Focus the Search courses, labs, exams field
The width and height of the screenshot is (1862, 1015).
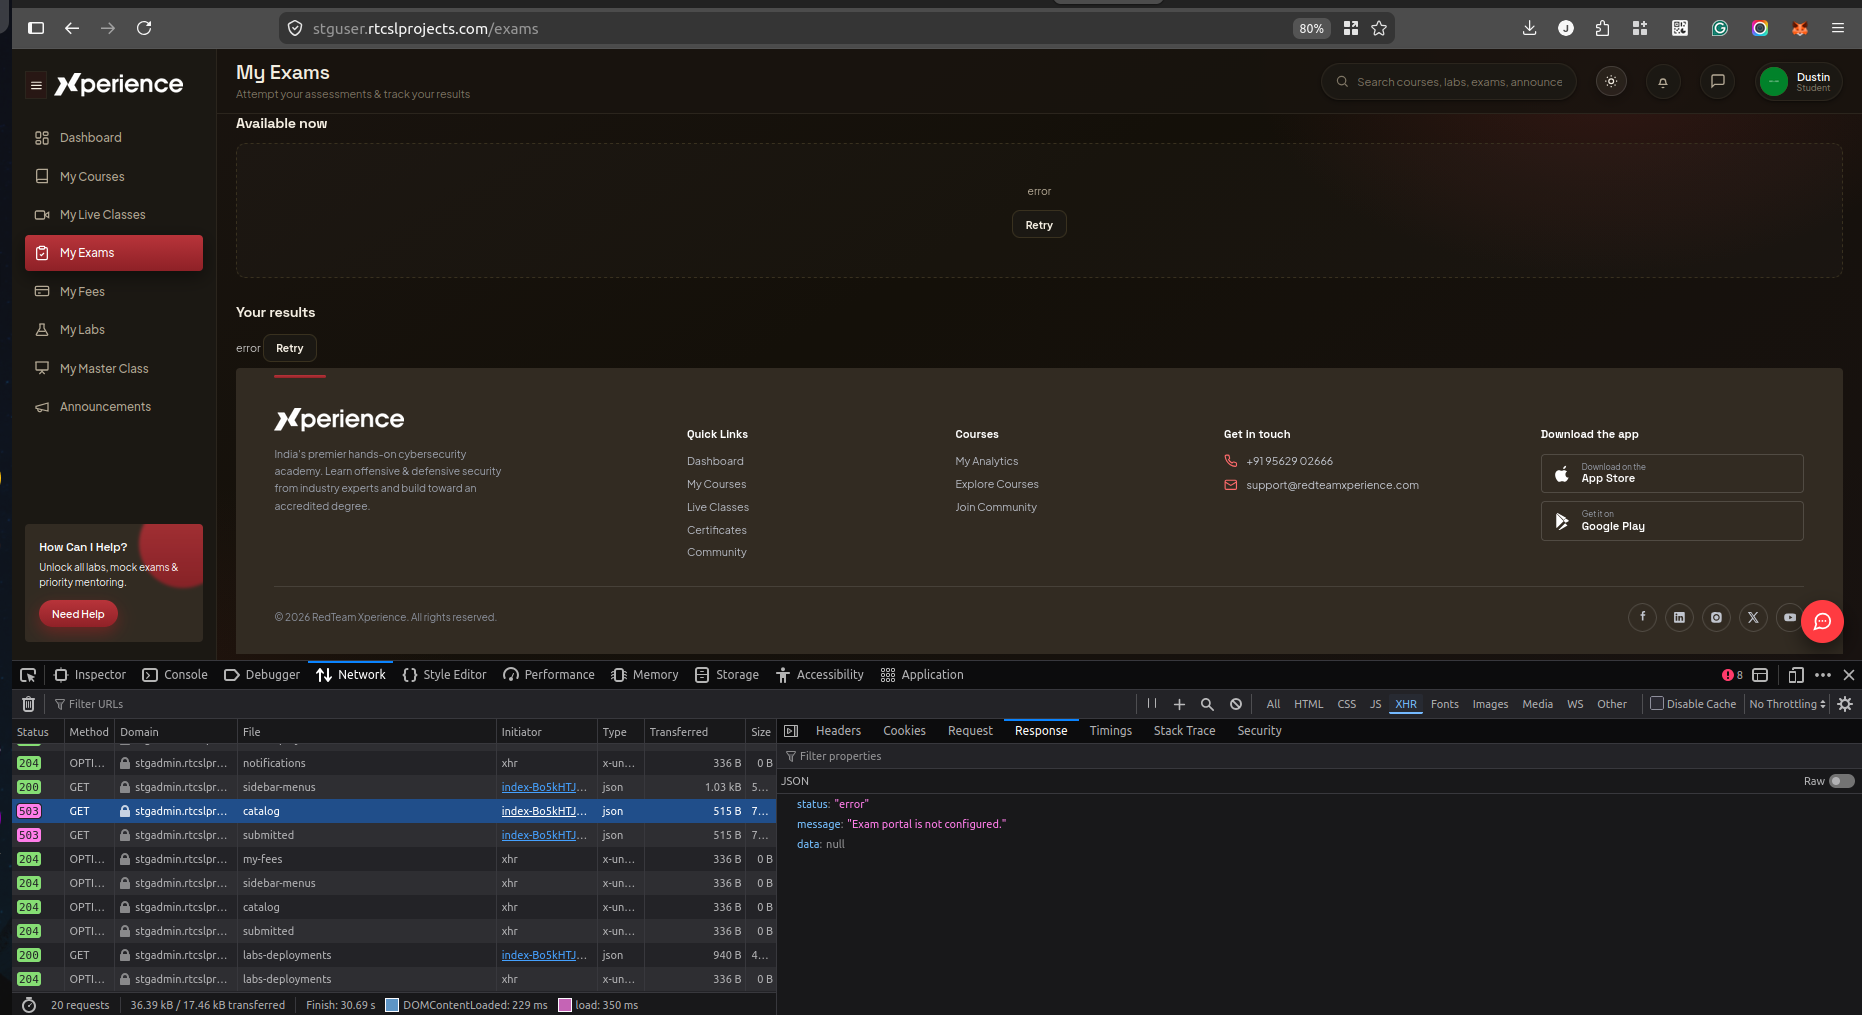click(1449, 82)
